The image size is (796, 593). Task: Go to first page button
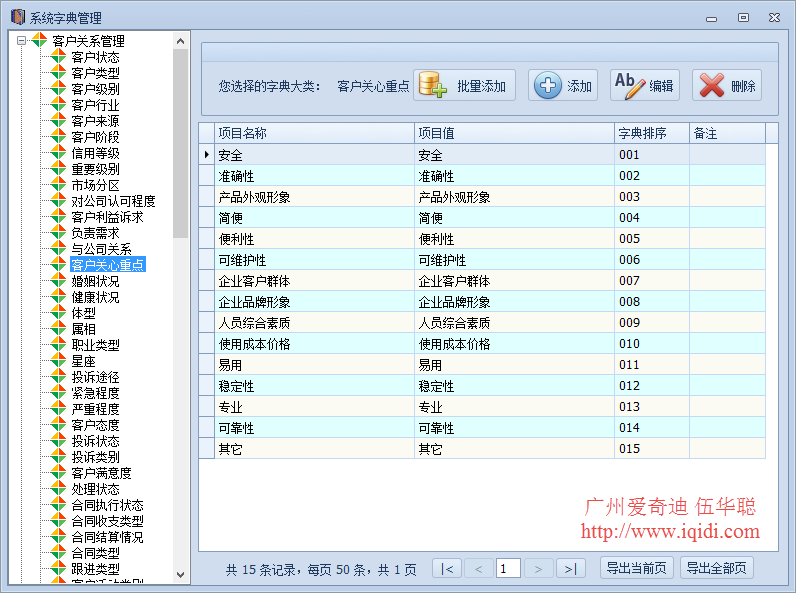pyautogui.click(x=447, y=569)
